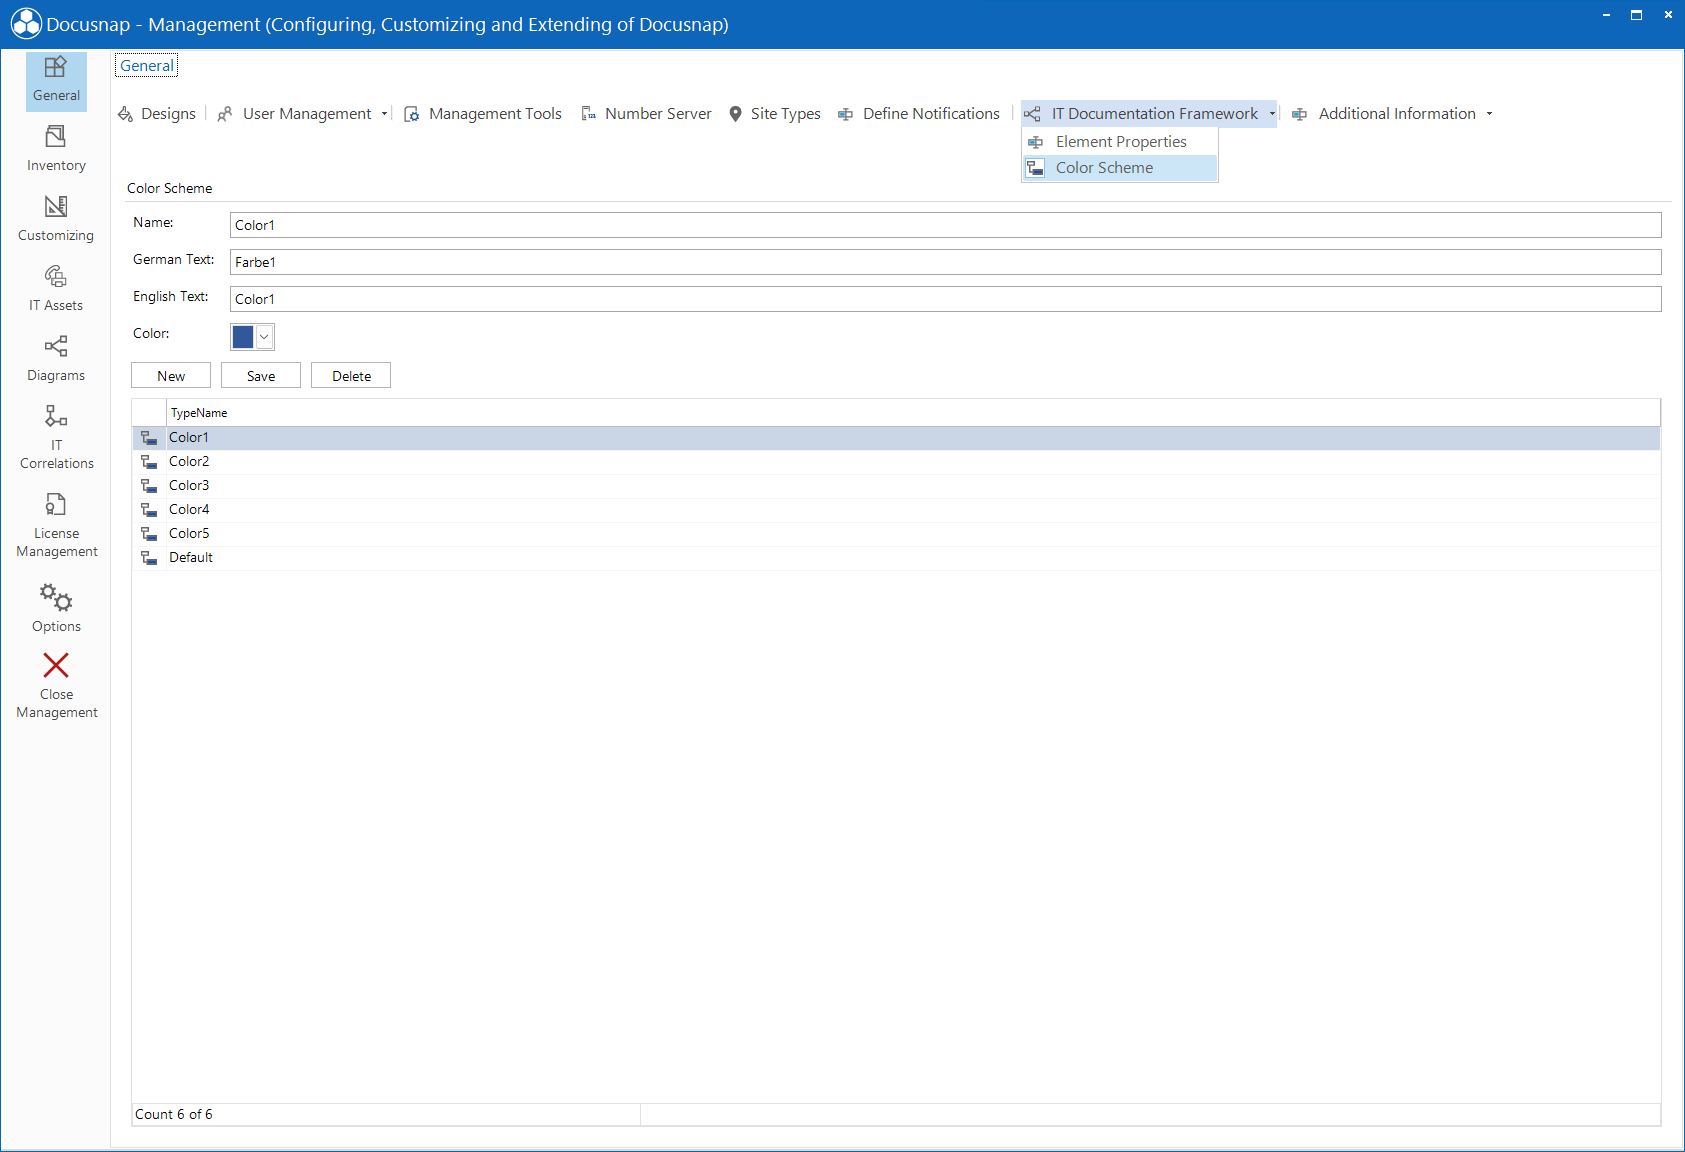1685x1152 pixels.
Task: Select the Color2 row in list
Action: click(896, 462)
